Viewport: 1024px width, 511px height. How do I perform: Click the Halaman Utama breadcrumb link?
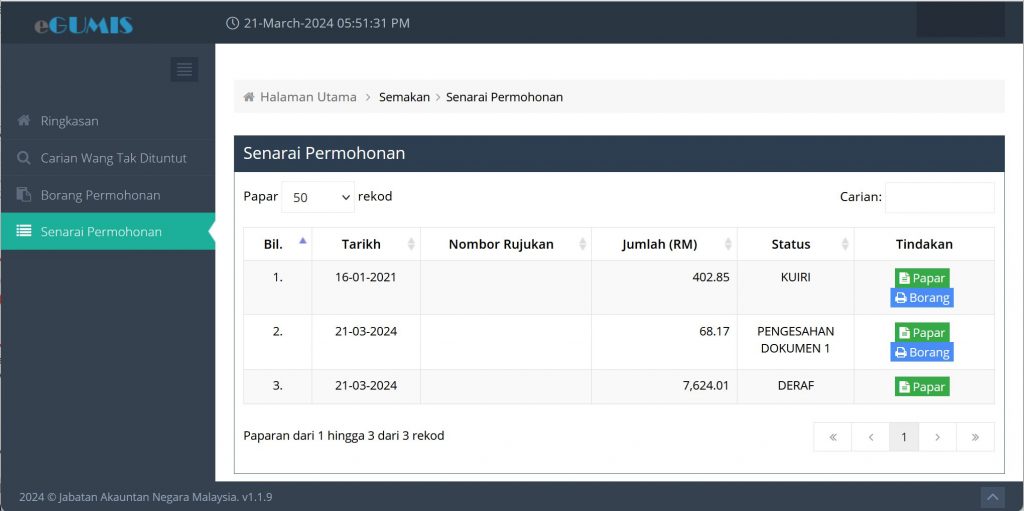(308, 97)
